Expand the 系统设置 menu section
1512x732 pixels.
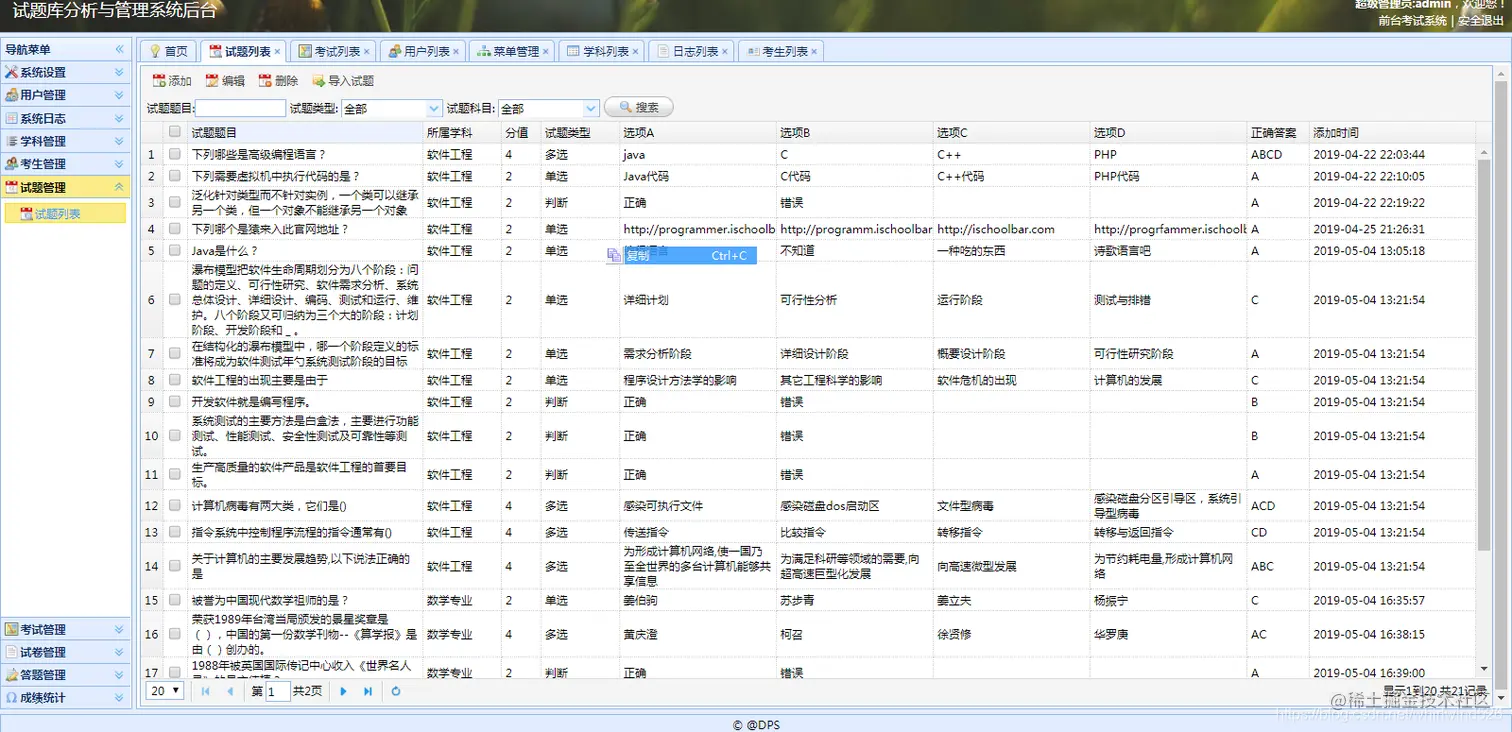[x=119, y=72]
